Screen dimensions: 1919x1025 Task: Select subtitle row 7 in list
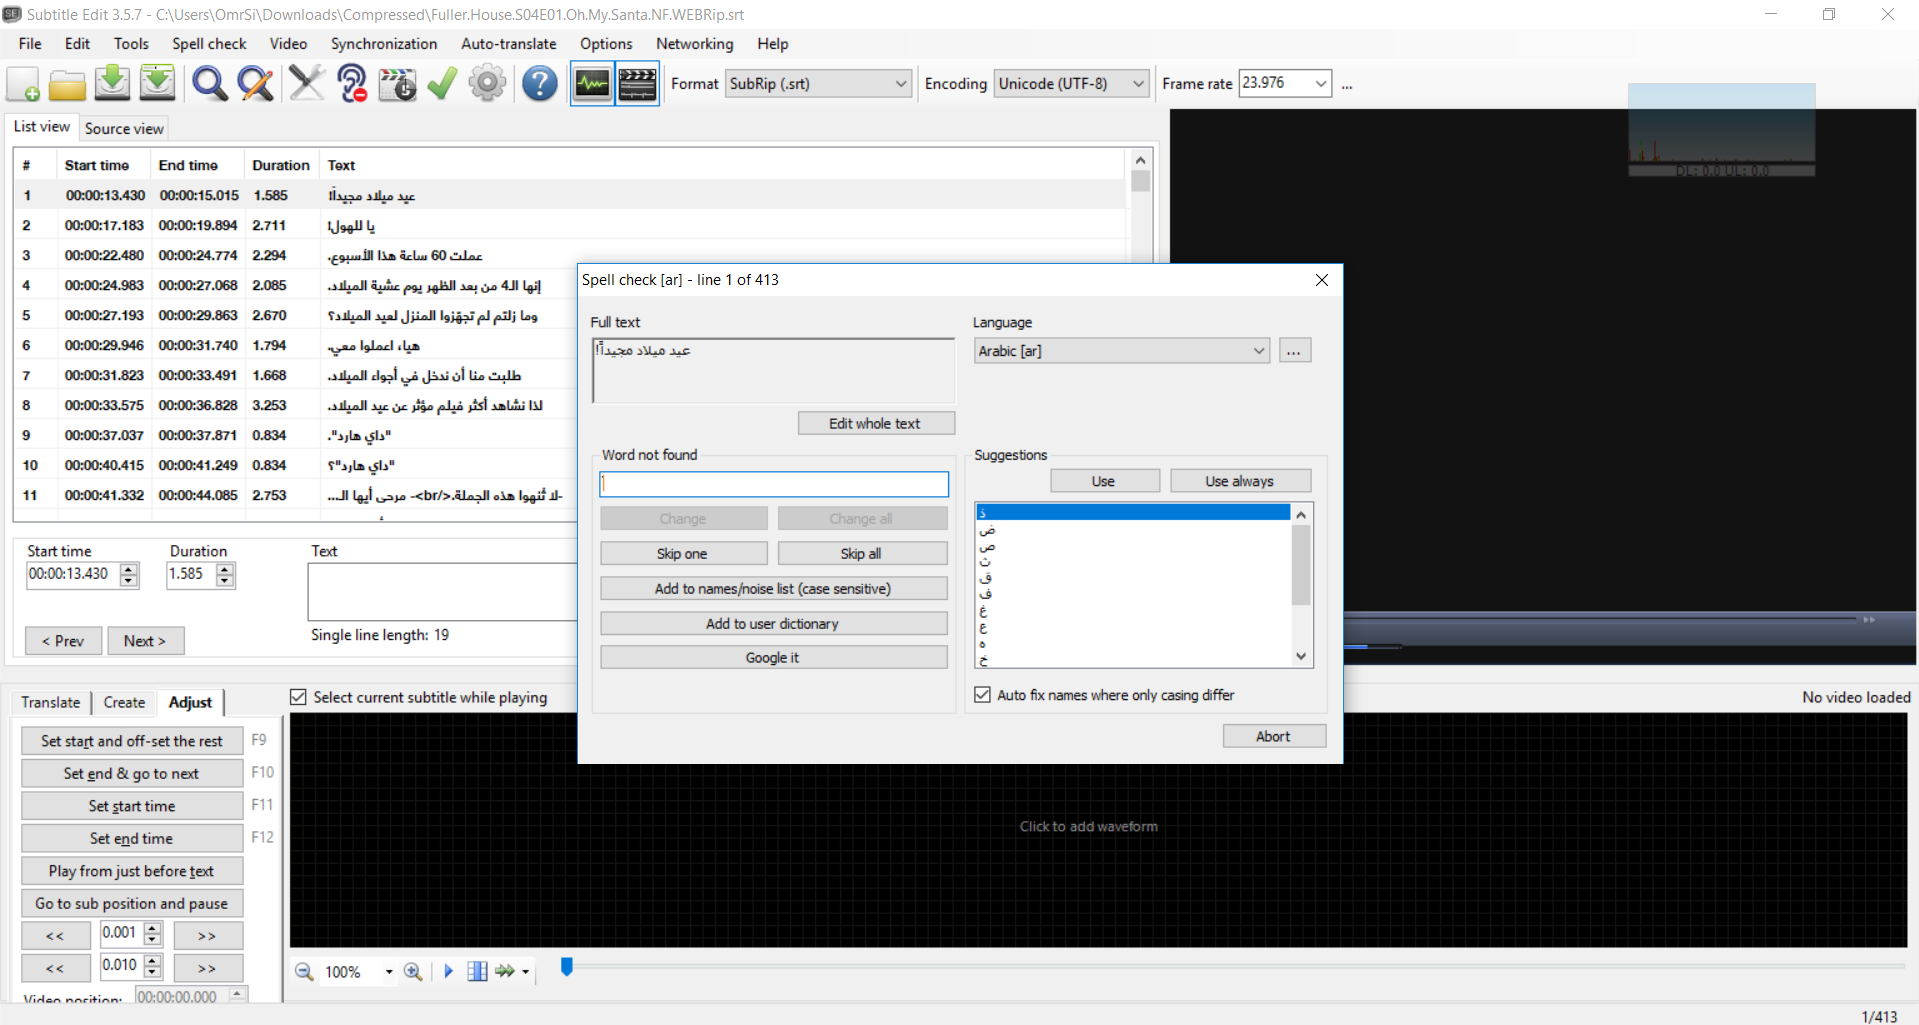coord(570,375)
